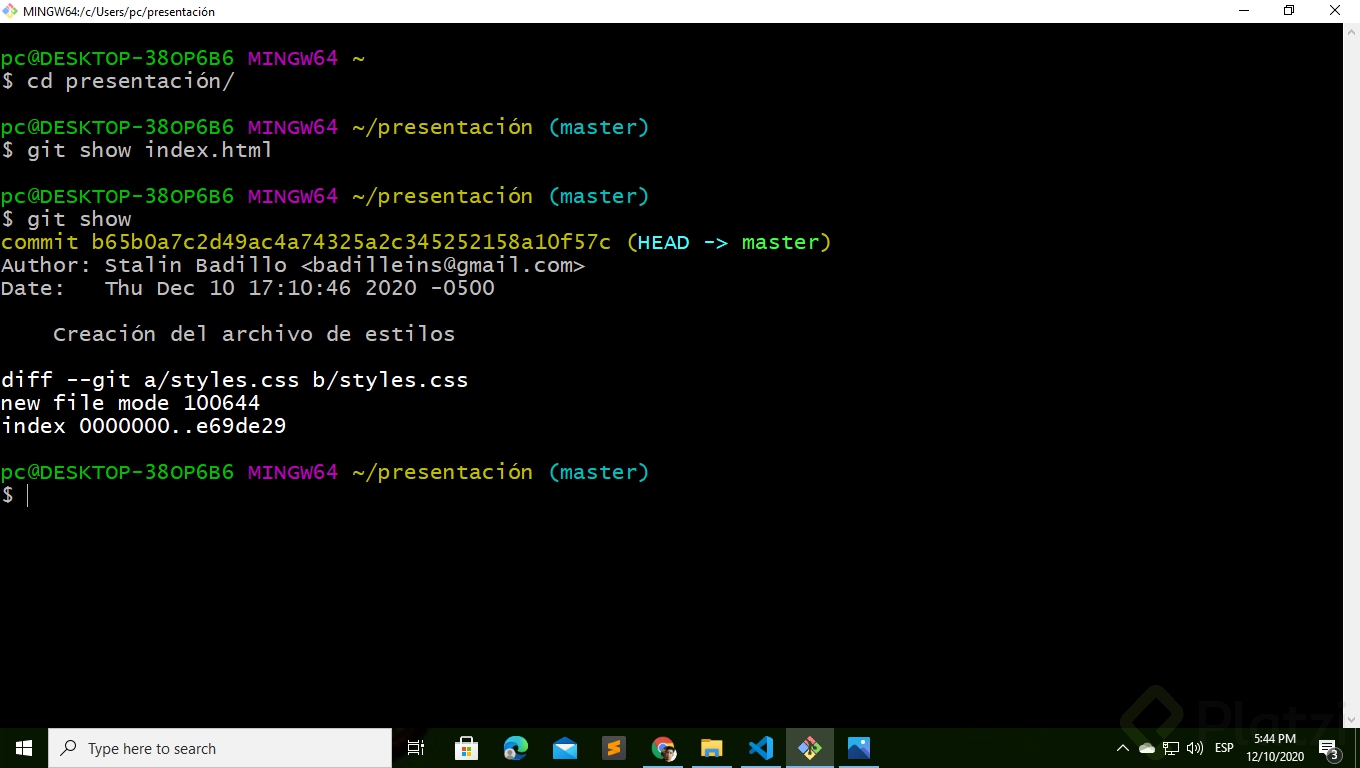The height and width of the screenshot is (768, 1360).
Task: Open the Mail app on the taskbar
Action: (564, 748)
